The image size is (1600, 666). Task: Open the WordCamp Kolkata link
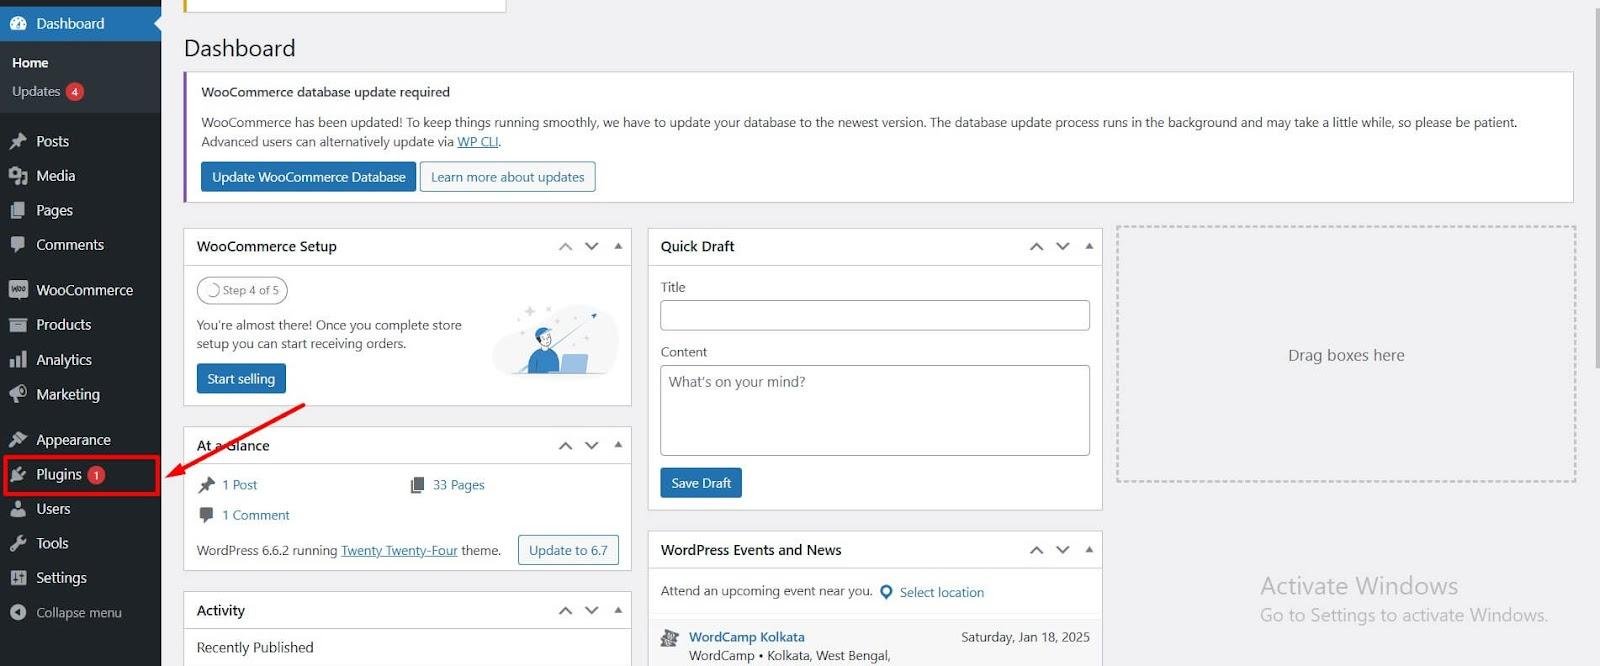coord(747,637)
